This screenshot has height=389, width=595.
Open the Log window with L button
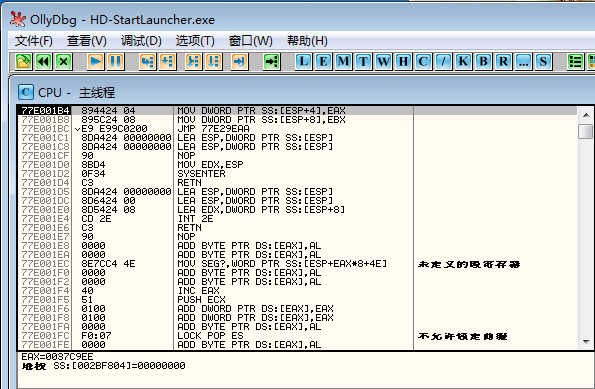point(303,61)
